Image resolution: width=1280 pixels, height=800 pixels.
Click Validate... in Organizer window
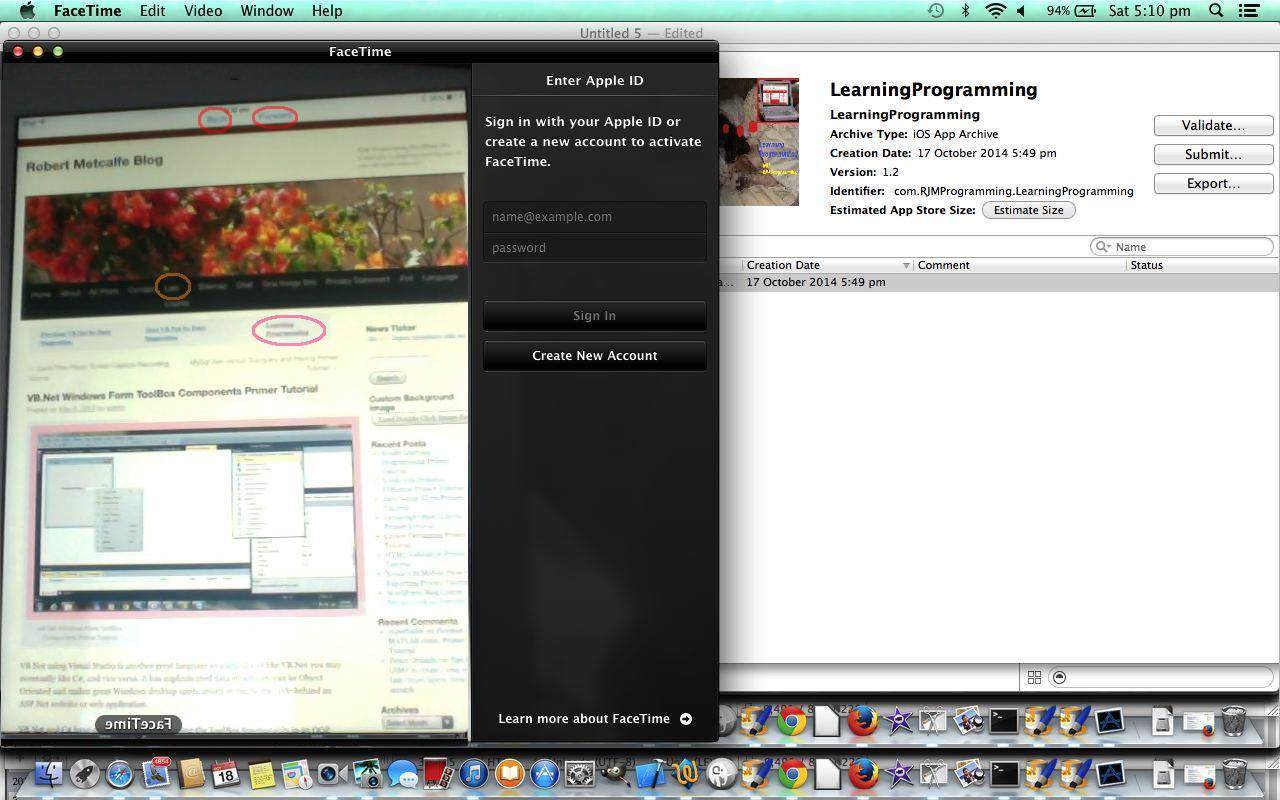point(1213,125)
